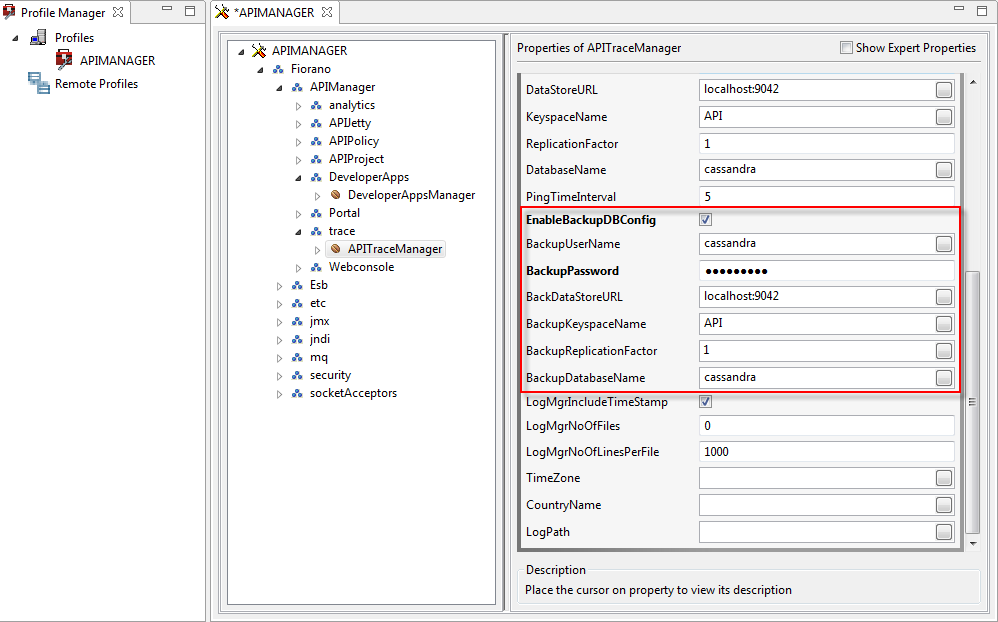Collapse the APIMANAGER root tree node
This screenshot has height=622, width=998.
241,52
